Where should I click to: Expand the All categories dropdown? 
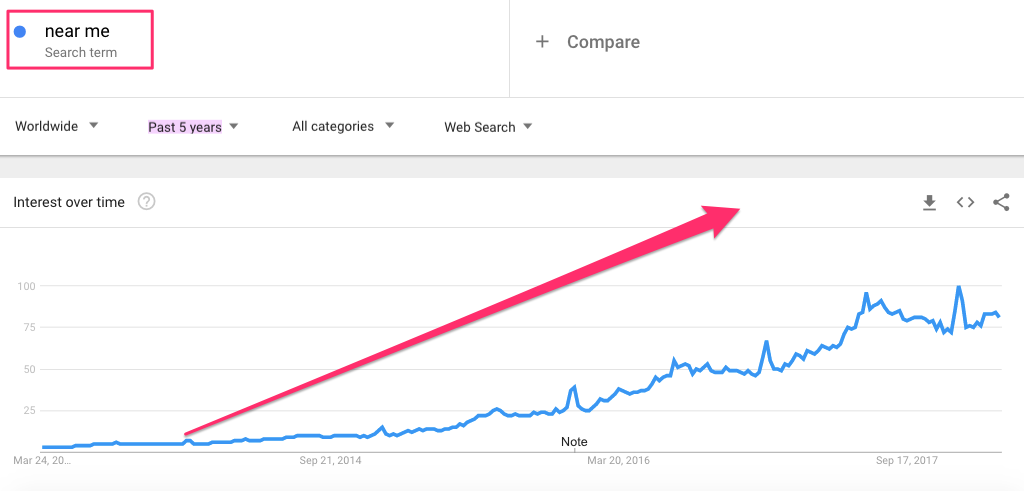click(x=343, y=126)
